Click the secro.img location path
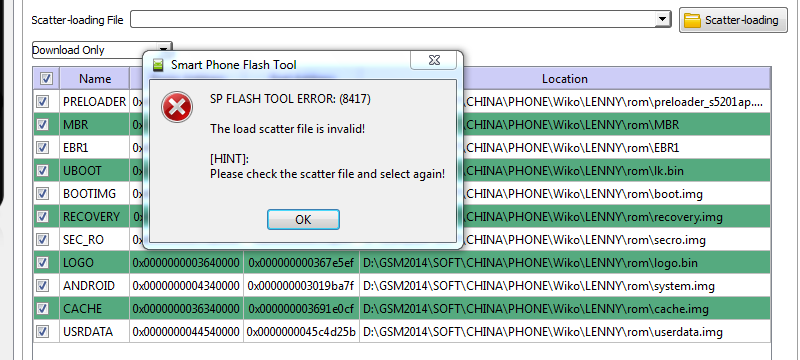The height and width of the screenshot is (360, 800). (x=584, y=240)
